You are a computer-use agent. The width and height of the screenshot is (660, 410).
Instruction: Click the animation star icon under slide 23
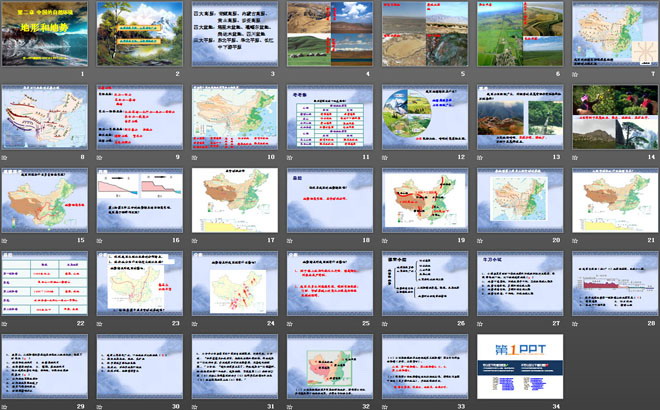[x=99, y=324]
